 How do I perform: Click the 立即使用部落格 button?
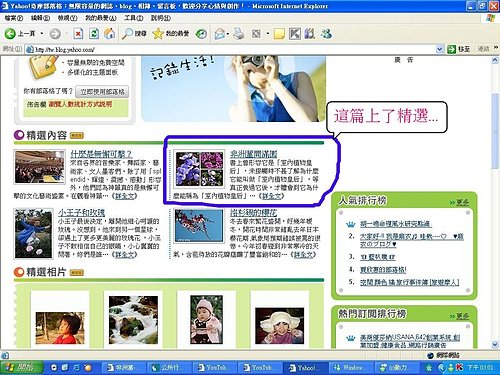pos(102,91)
